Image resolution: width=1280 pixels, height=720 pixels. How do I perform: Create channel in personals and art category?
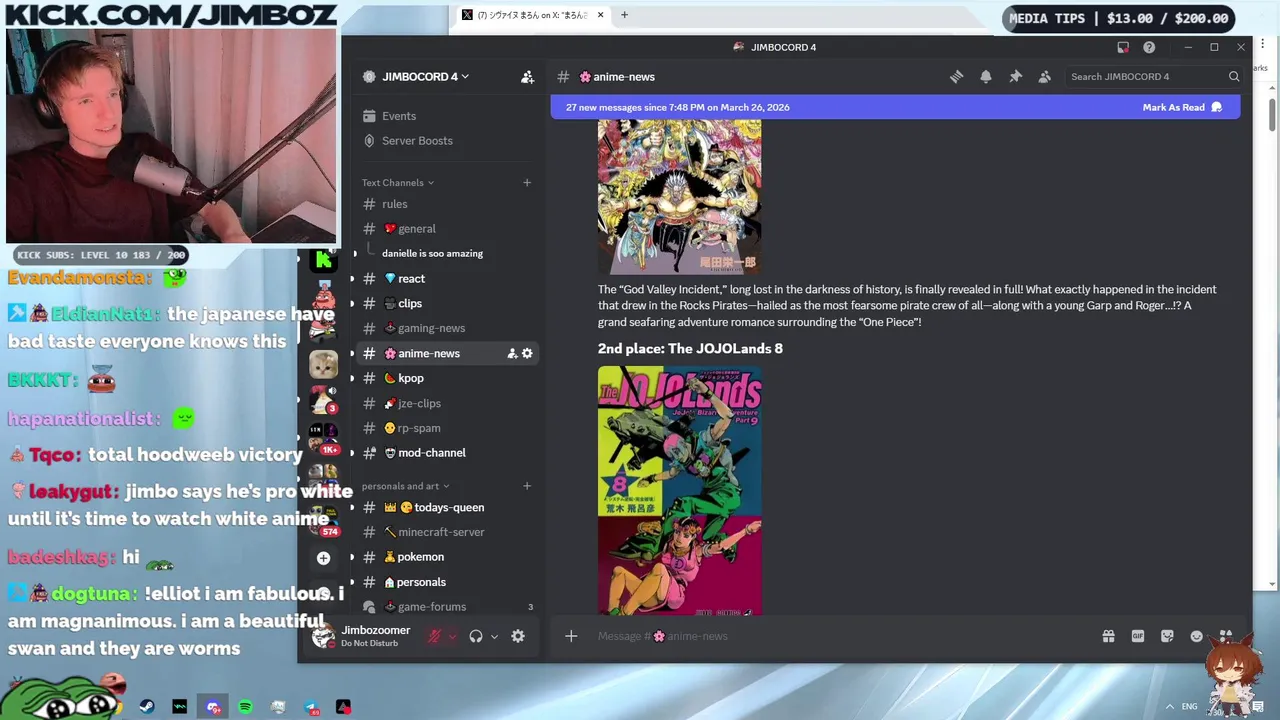(x=527, y=486)
